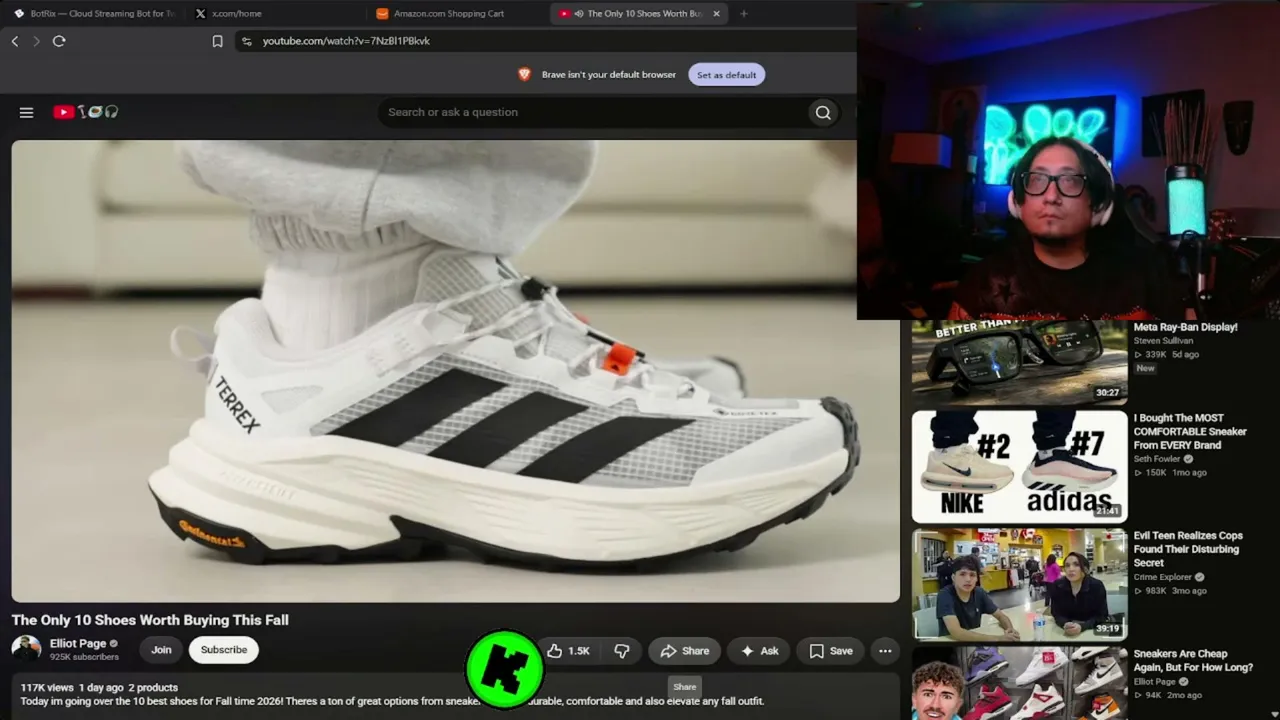Click the address bar URL
1280x720 pixels.
pyautogui.click(x=346, y=41)
